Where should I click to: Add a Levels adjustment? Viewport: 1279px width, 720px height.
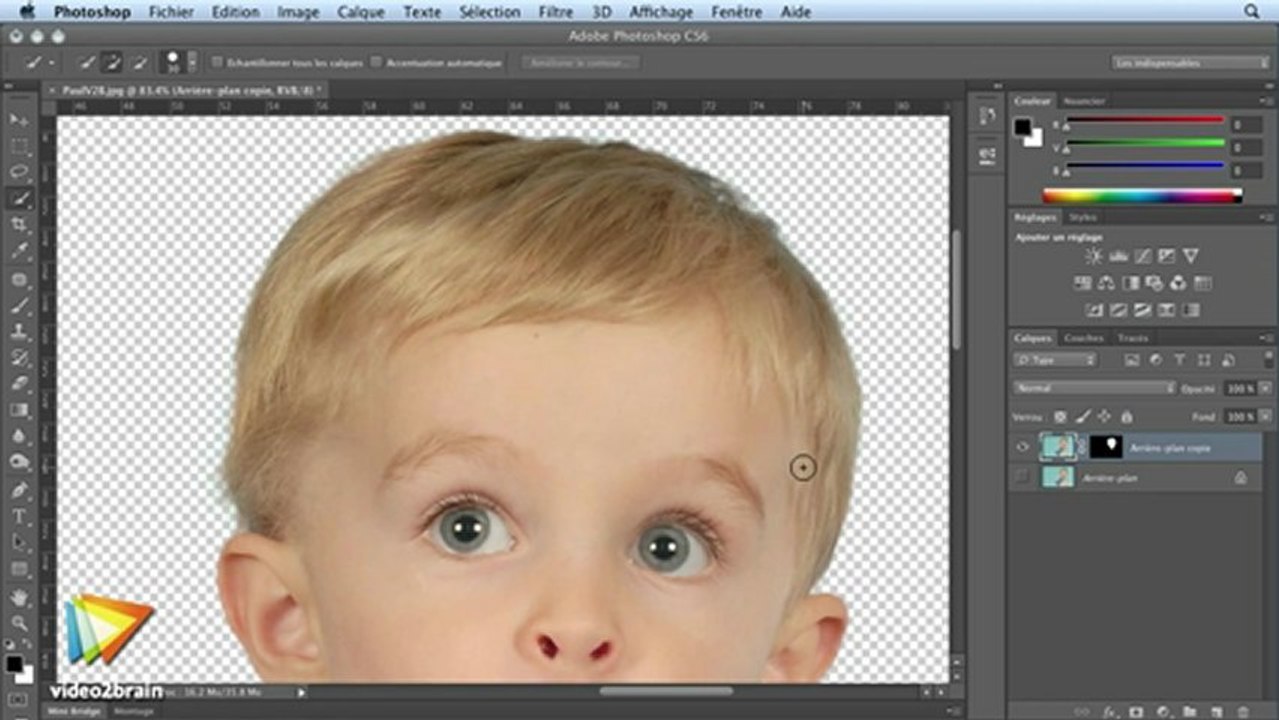coord(1118,257)
